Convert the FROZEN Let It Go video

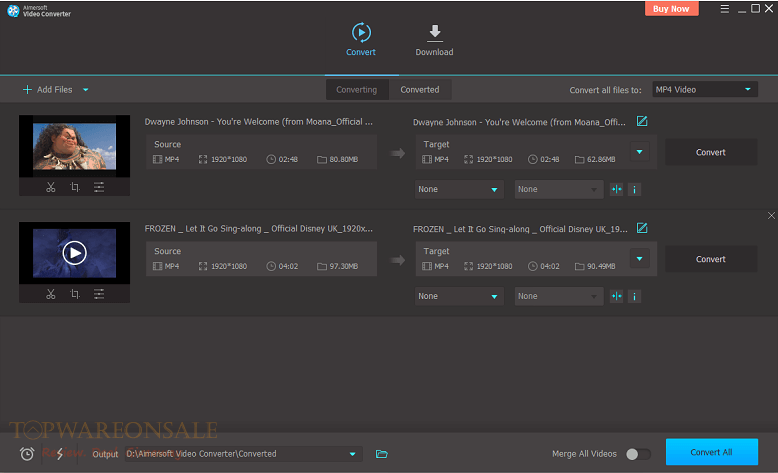click(711, 259)
